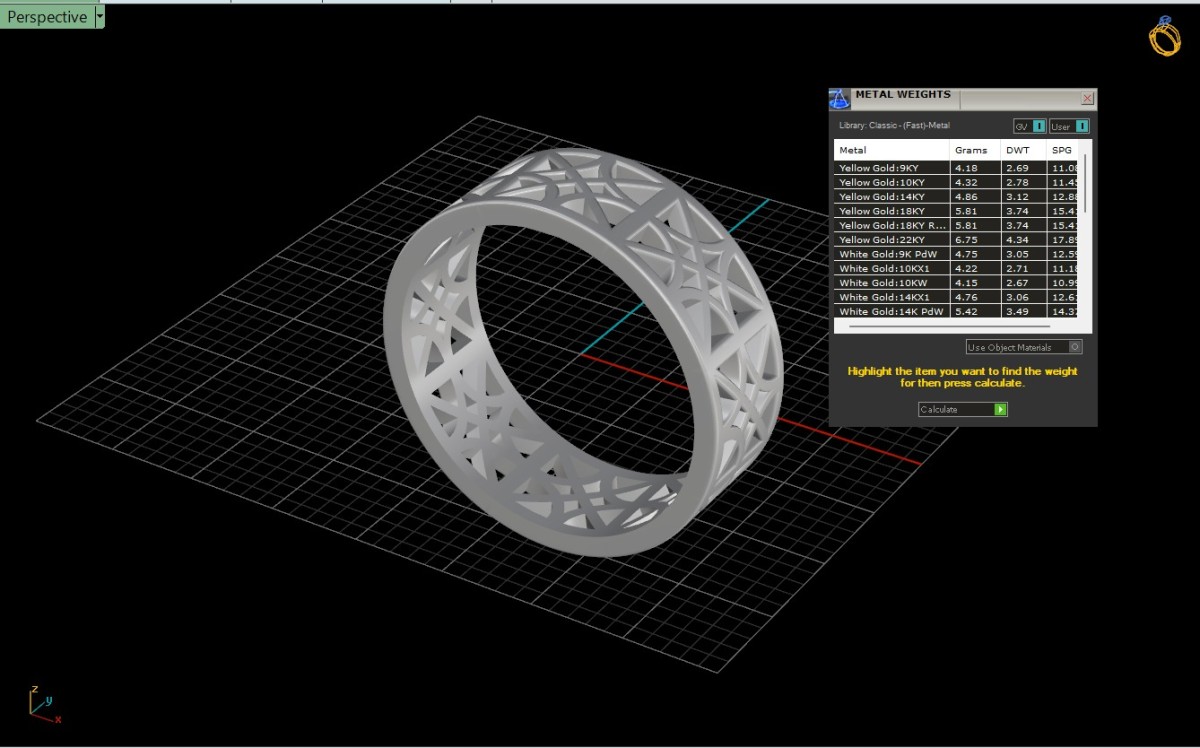This screenshot has width=1200, height=748.
Task: Select the Yellow Gold:18KY row
Action: pos(890,211)
